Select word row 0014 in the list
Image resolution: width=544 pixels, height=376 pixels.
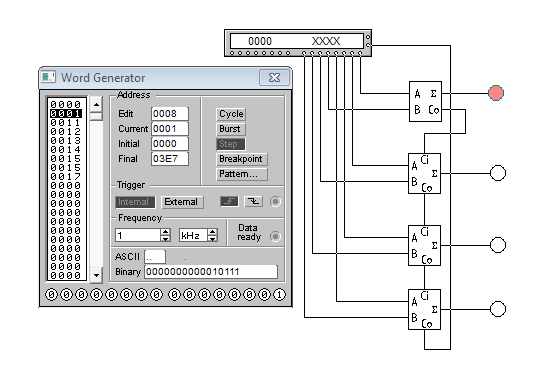click(66, 149)
